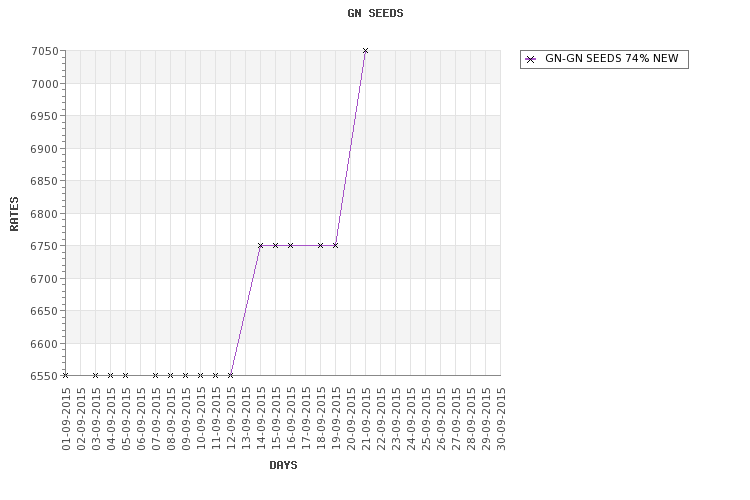Click the 'RATES' vertical axis label
This screenshot has height=500, width=750.
(x=15, y=213)
